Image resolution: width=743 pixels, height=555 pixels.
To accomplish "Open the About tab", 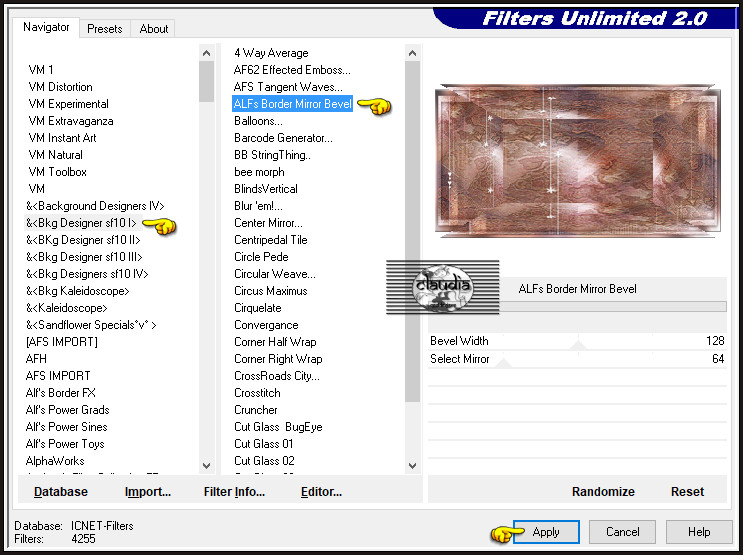I will [154, 29].
